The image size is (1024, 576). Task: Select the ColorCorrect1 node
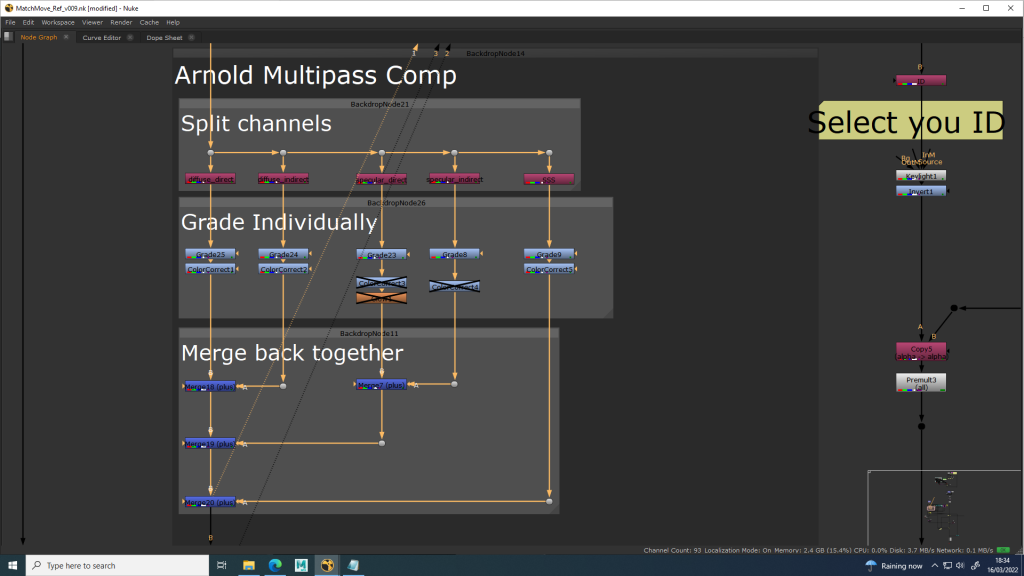coord(210,269)
